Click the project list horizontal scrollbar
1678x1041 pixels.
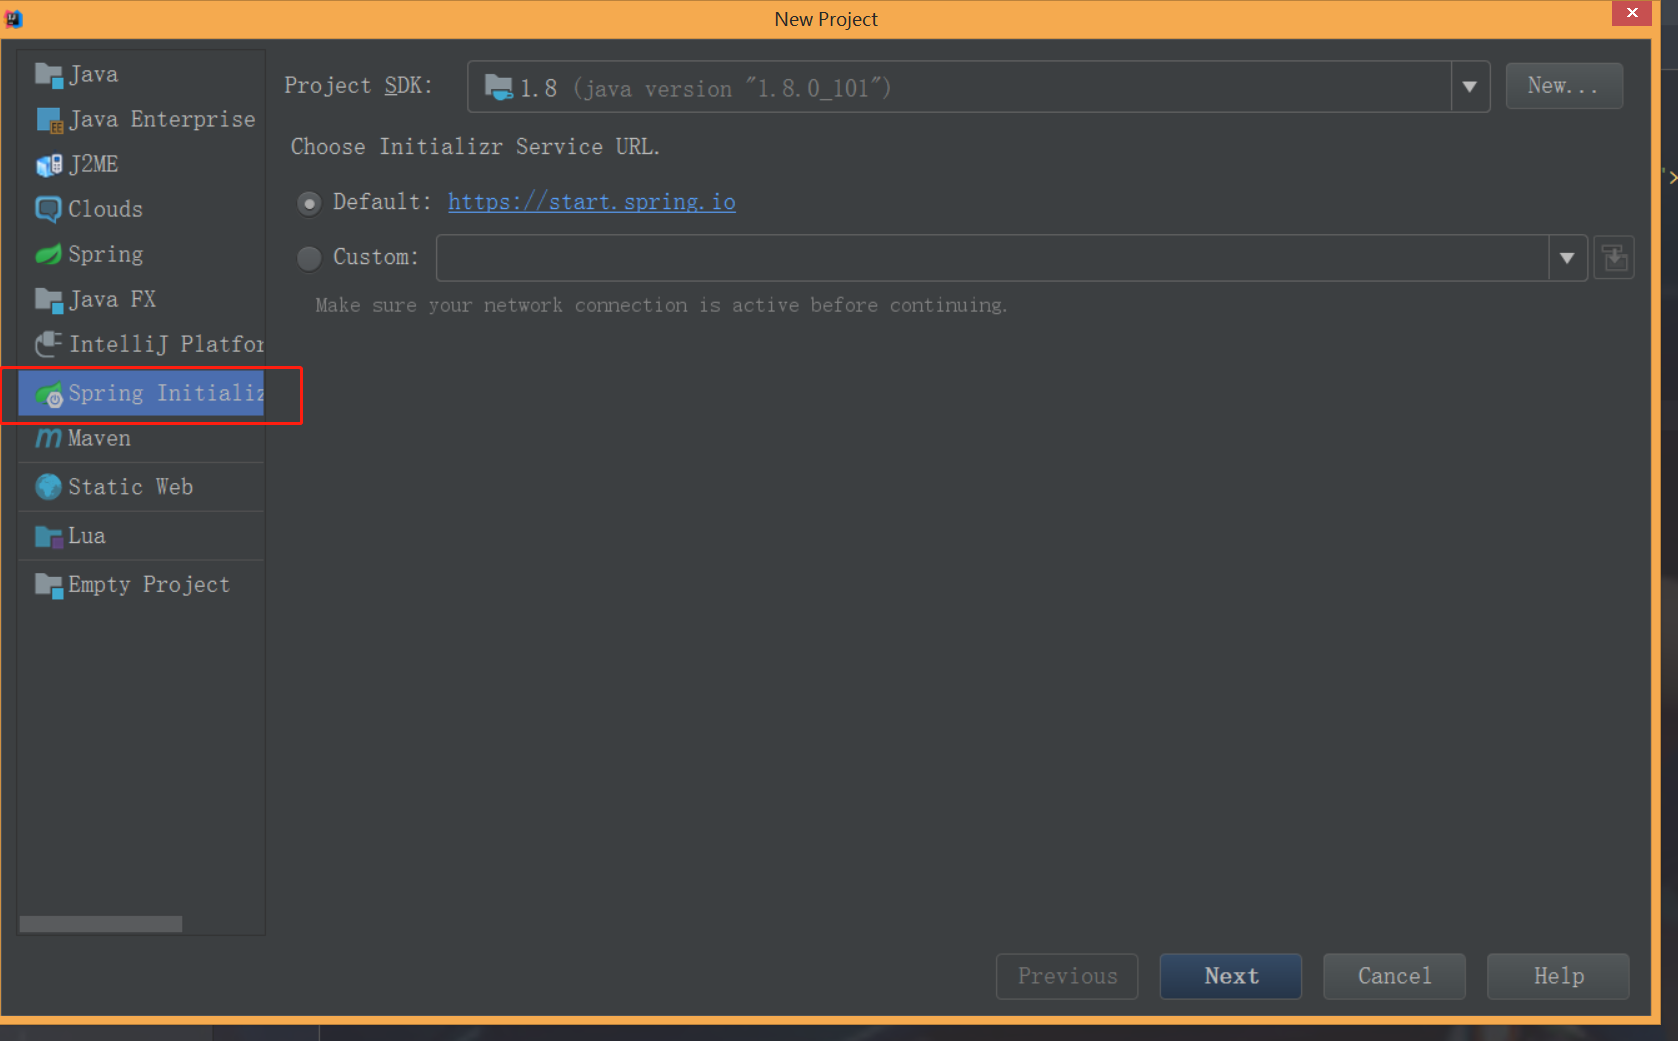tap(101, 924)
